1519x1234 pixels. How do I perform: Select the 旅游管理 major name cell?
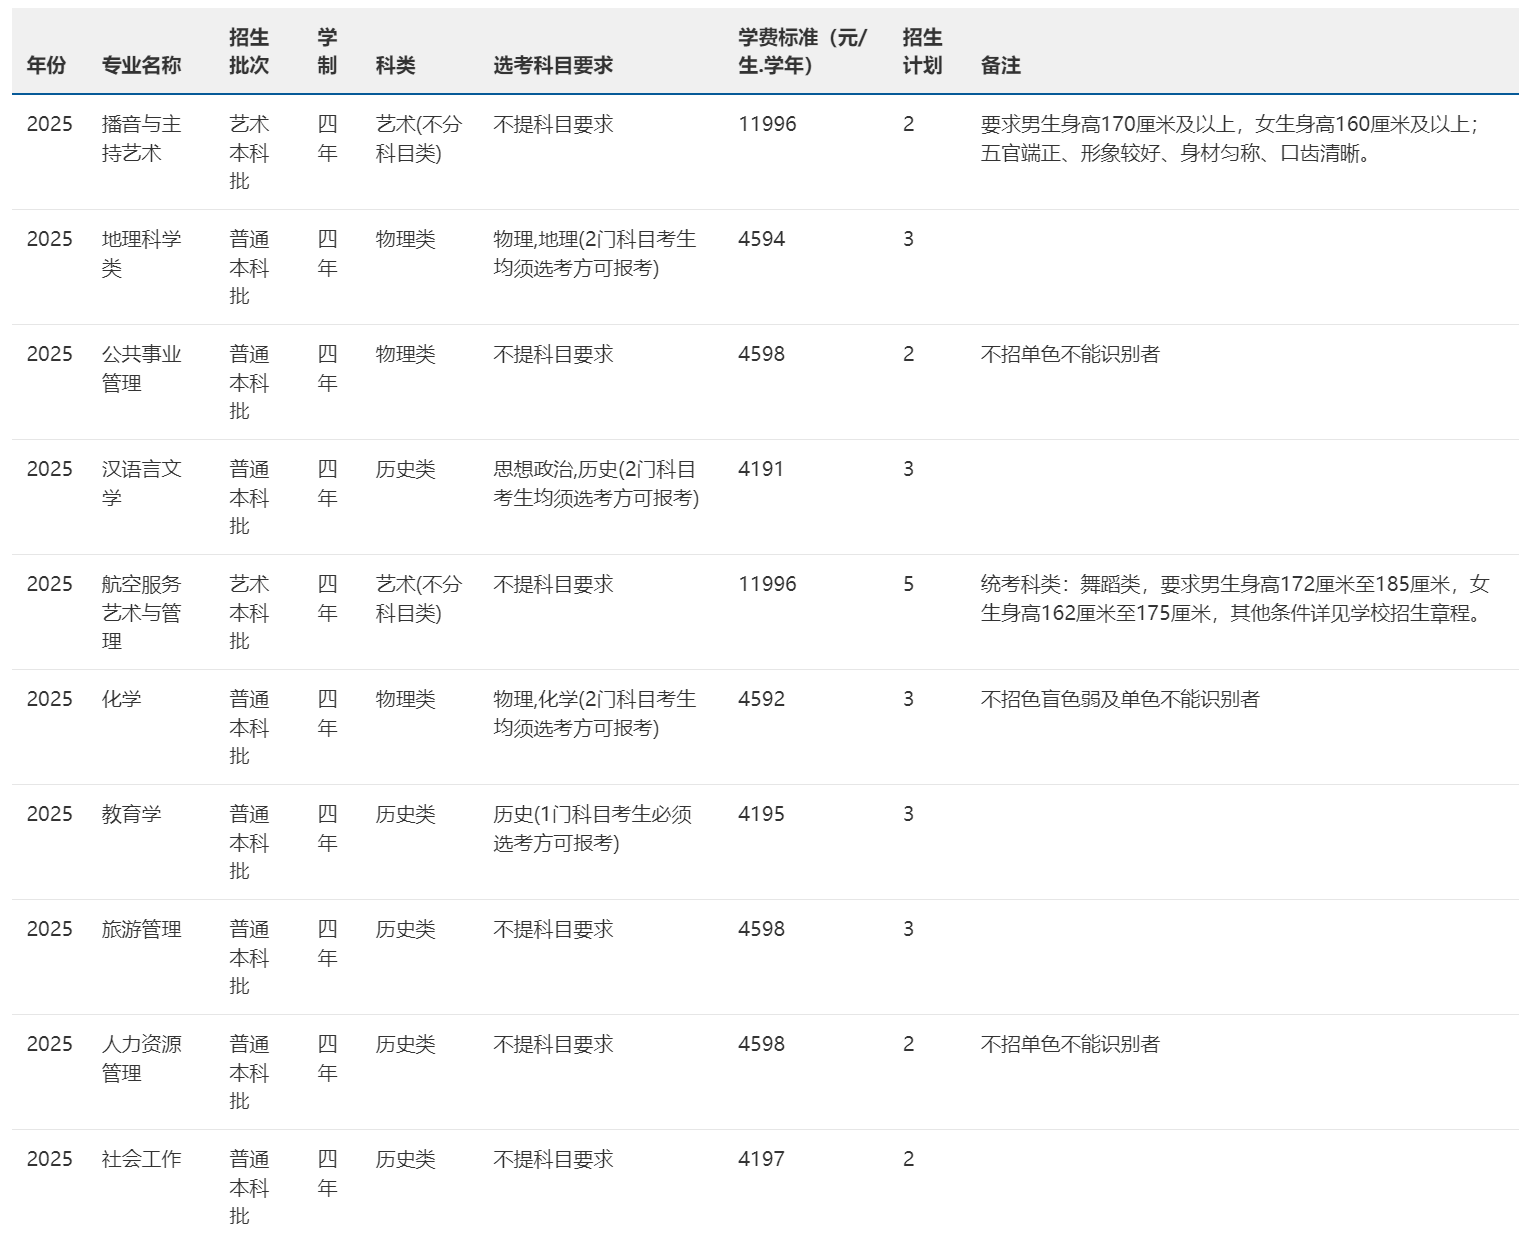[141, 929]
